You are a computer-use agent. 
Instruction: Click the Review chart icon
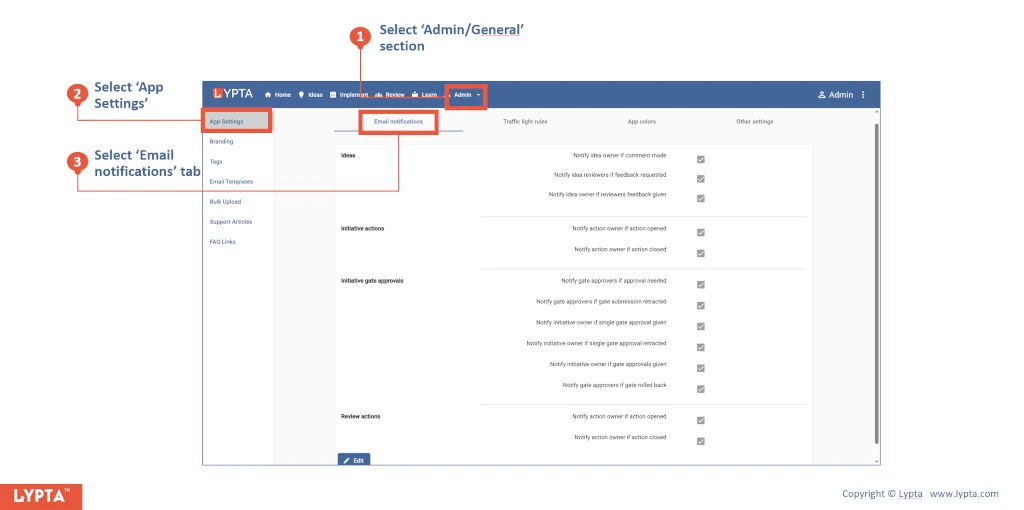point(378,95)
